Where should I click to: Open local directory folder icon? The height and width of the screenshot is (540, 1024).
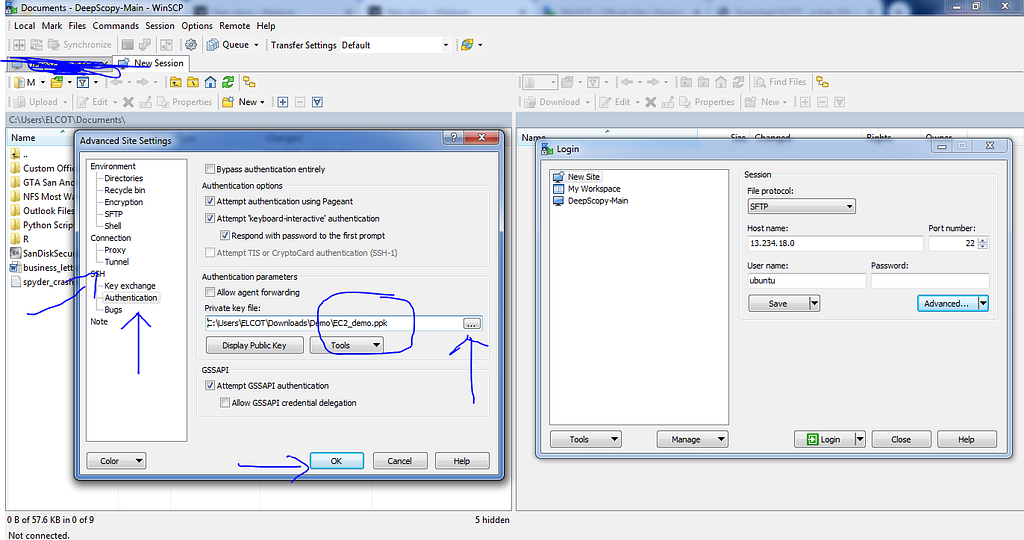click(57, 82)
